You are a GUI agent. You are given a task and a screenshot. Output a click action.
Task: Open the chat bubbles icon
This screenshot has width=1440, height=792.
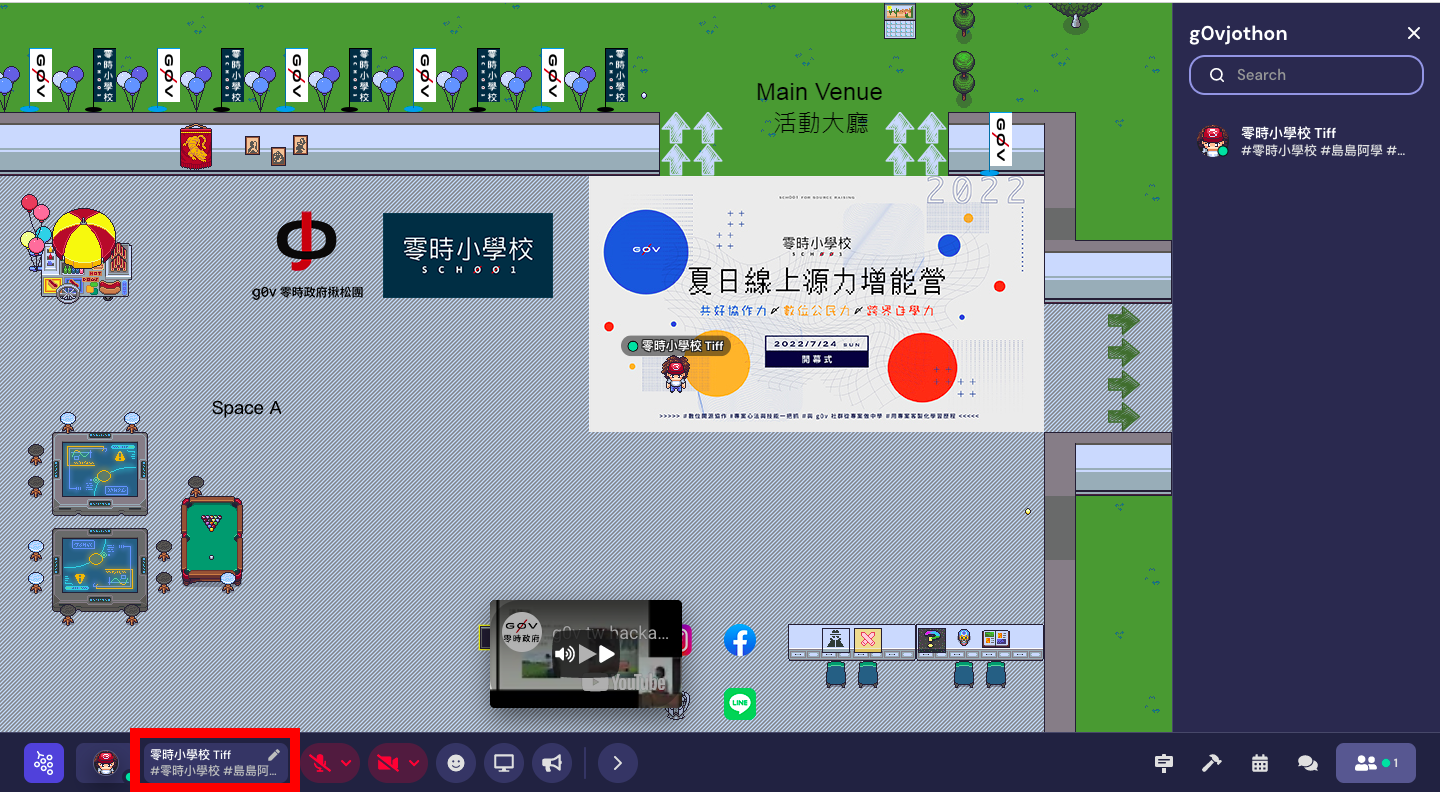coord(1308,763)
